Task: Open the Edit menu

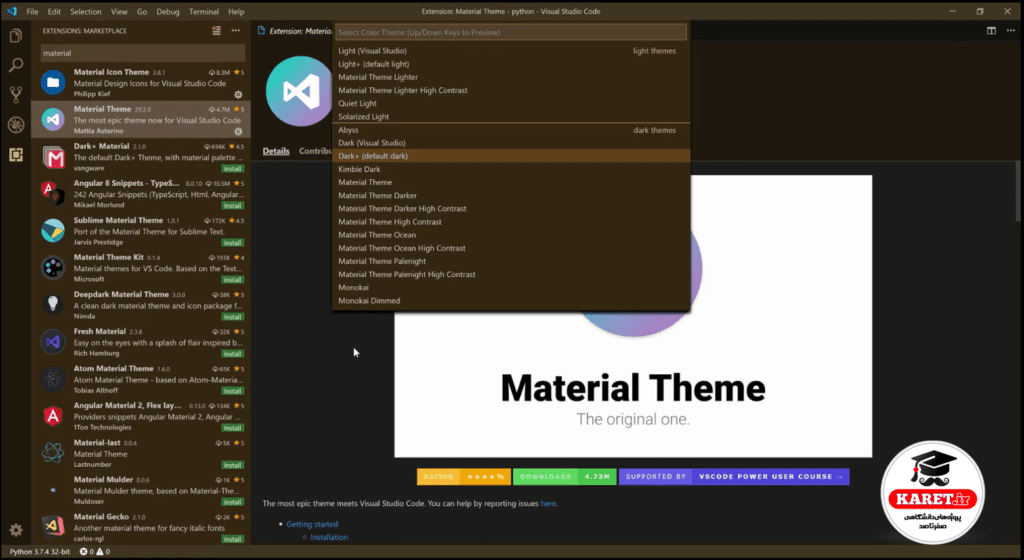Action: pyautogui.click(x=54, y=12)
